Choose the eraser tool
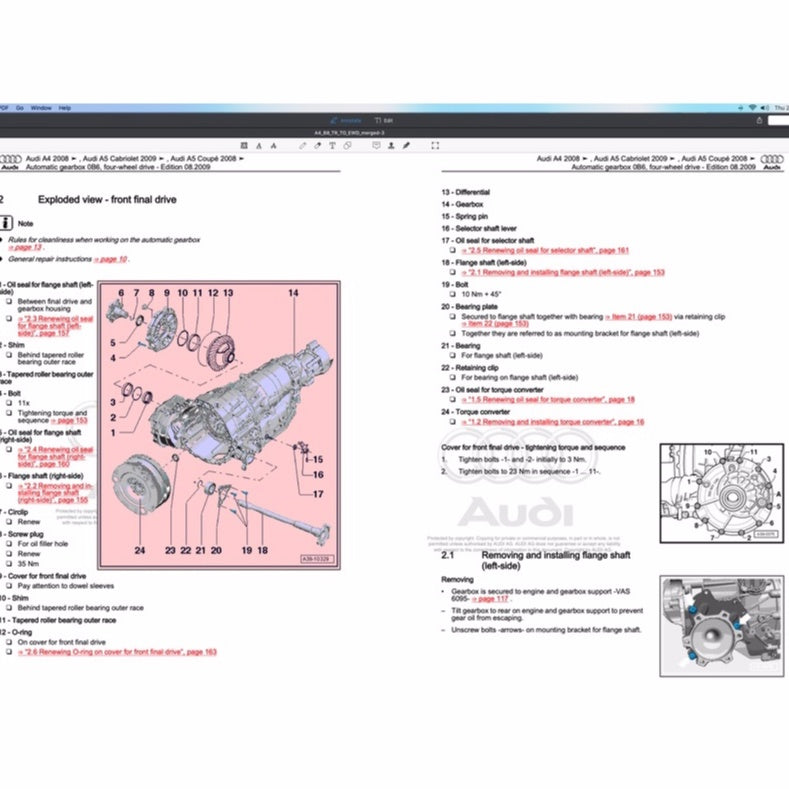The height and width of the screenshot is (789, 789). [318, 145]
